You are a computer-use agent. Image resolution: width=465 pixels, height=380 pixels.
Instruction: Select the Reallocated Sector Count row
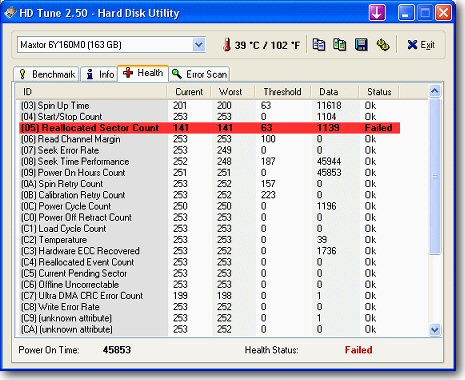210,128
